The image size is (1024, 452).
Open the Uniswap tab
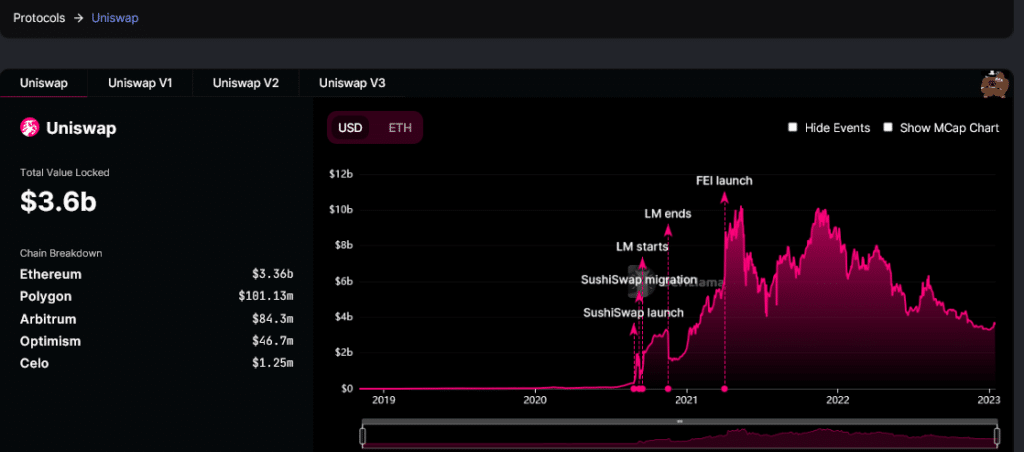pyautogui.click(x=44, y=84)
